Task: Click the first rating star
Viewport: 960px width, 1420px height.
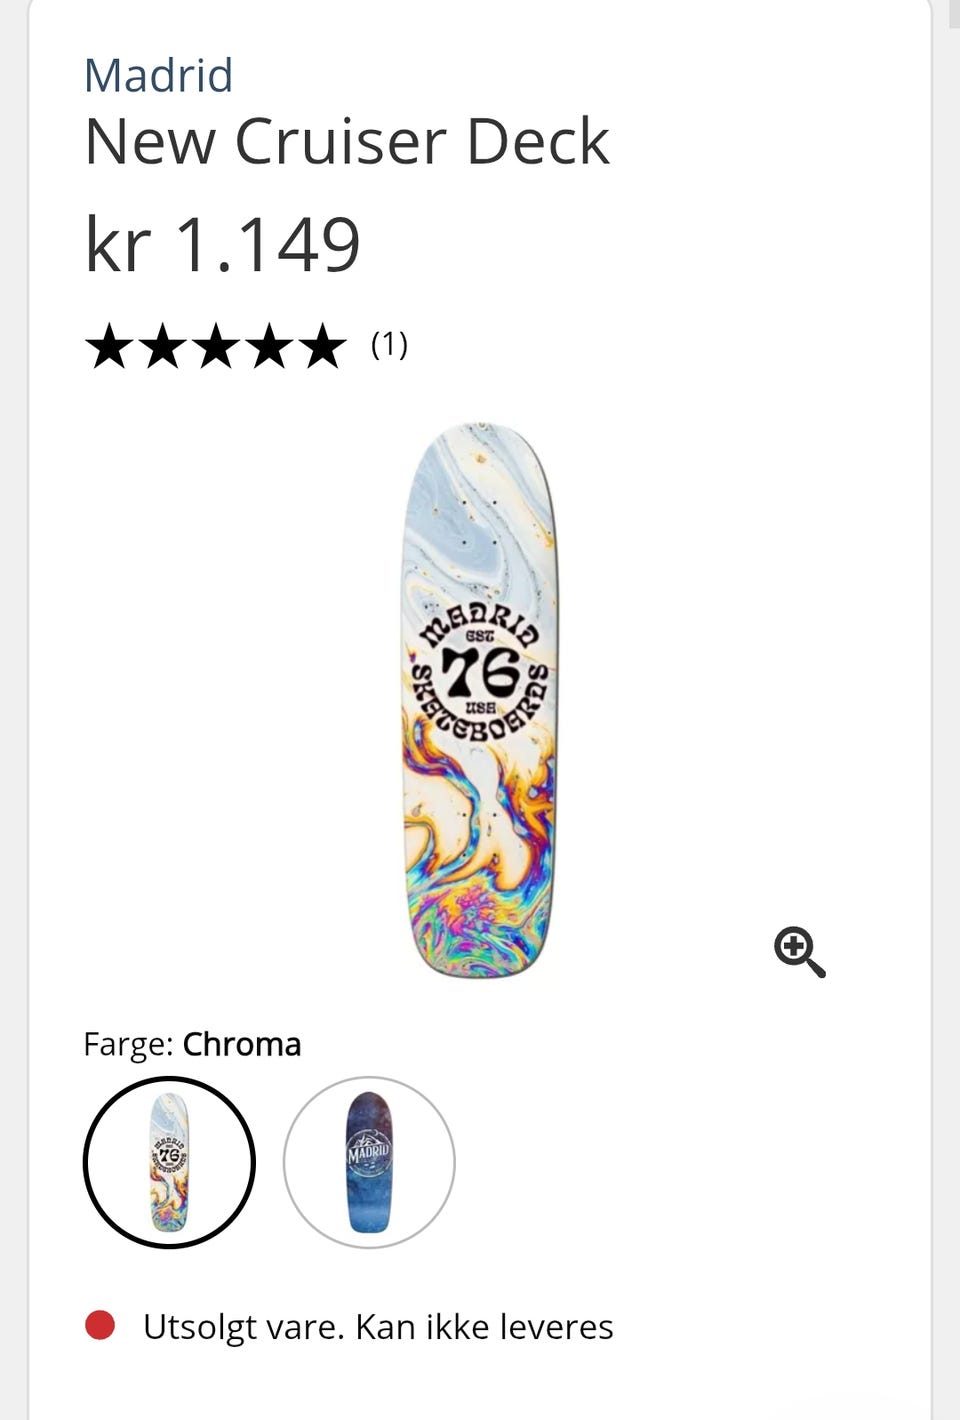Action: [x=109, y=346]
